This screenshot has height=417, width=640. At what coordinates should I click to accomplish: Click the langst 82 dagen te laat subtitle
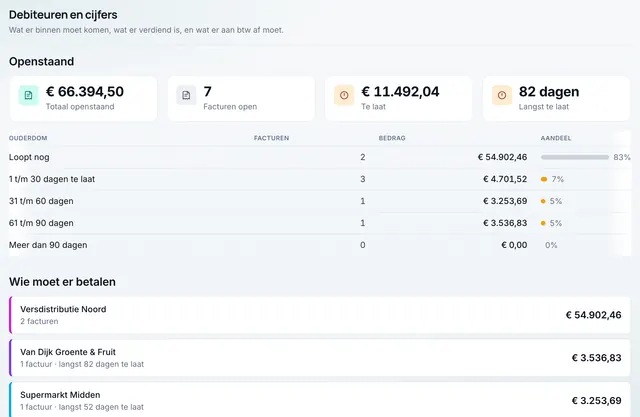(101, 364)
